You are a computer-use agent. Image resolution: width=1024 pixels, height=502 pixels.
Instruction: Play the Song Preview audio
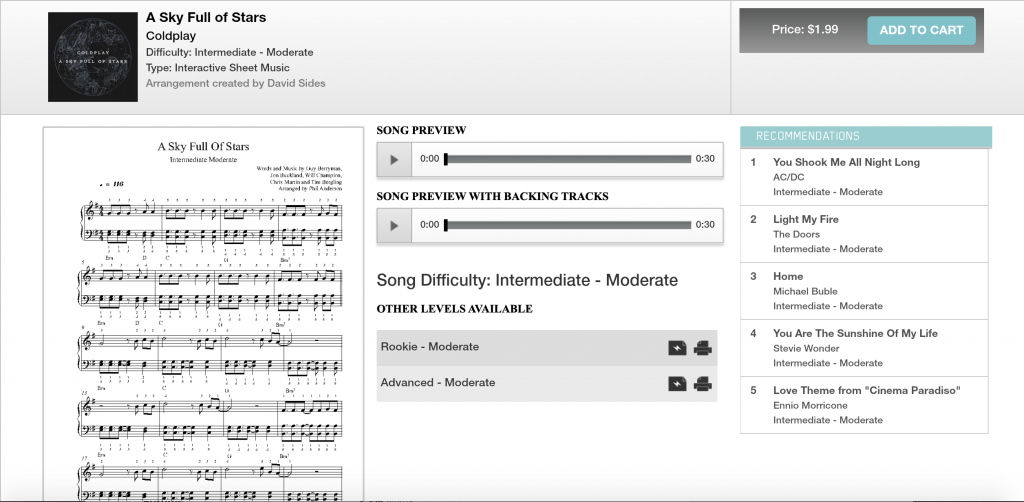pyautogui.click(x=394, y=159)
